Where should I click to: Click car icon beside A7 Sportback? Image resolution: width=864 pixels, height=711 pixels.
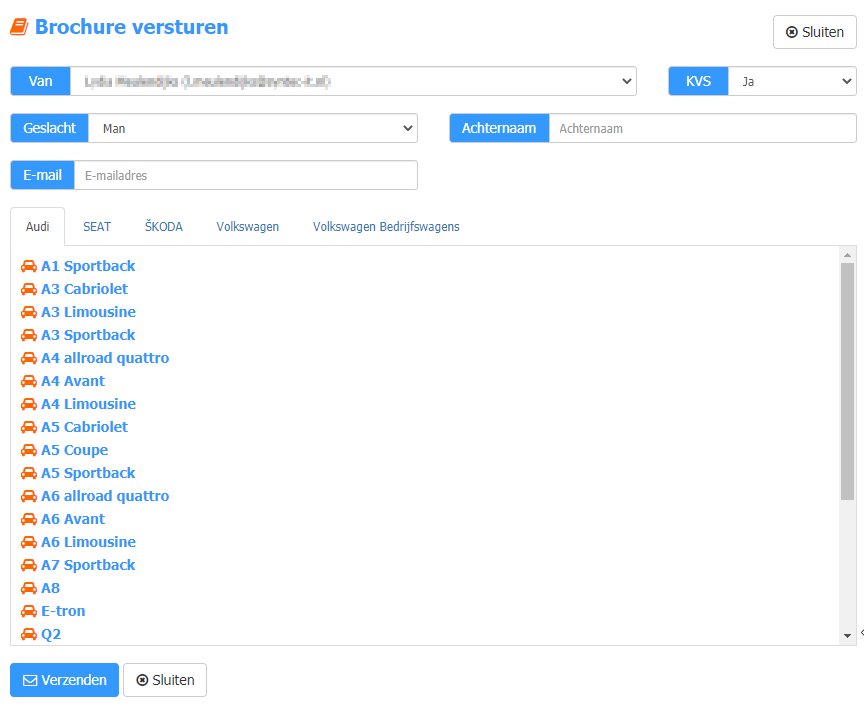29,565
